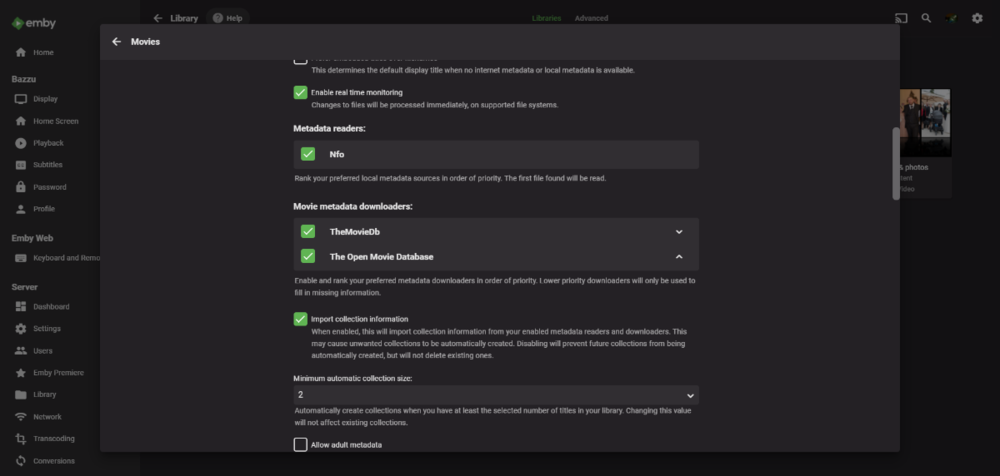Switch to the Advanced tab

point(590,18)
